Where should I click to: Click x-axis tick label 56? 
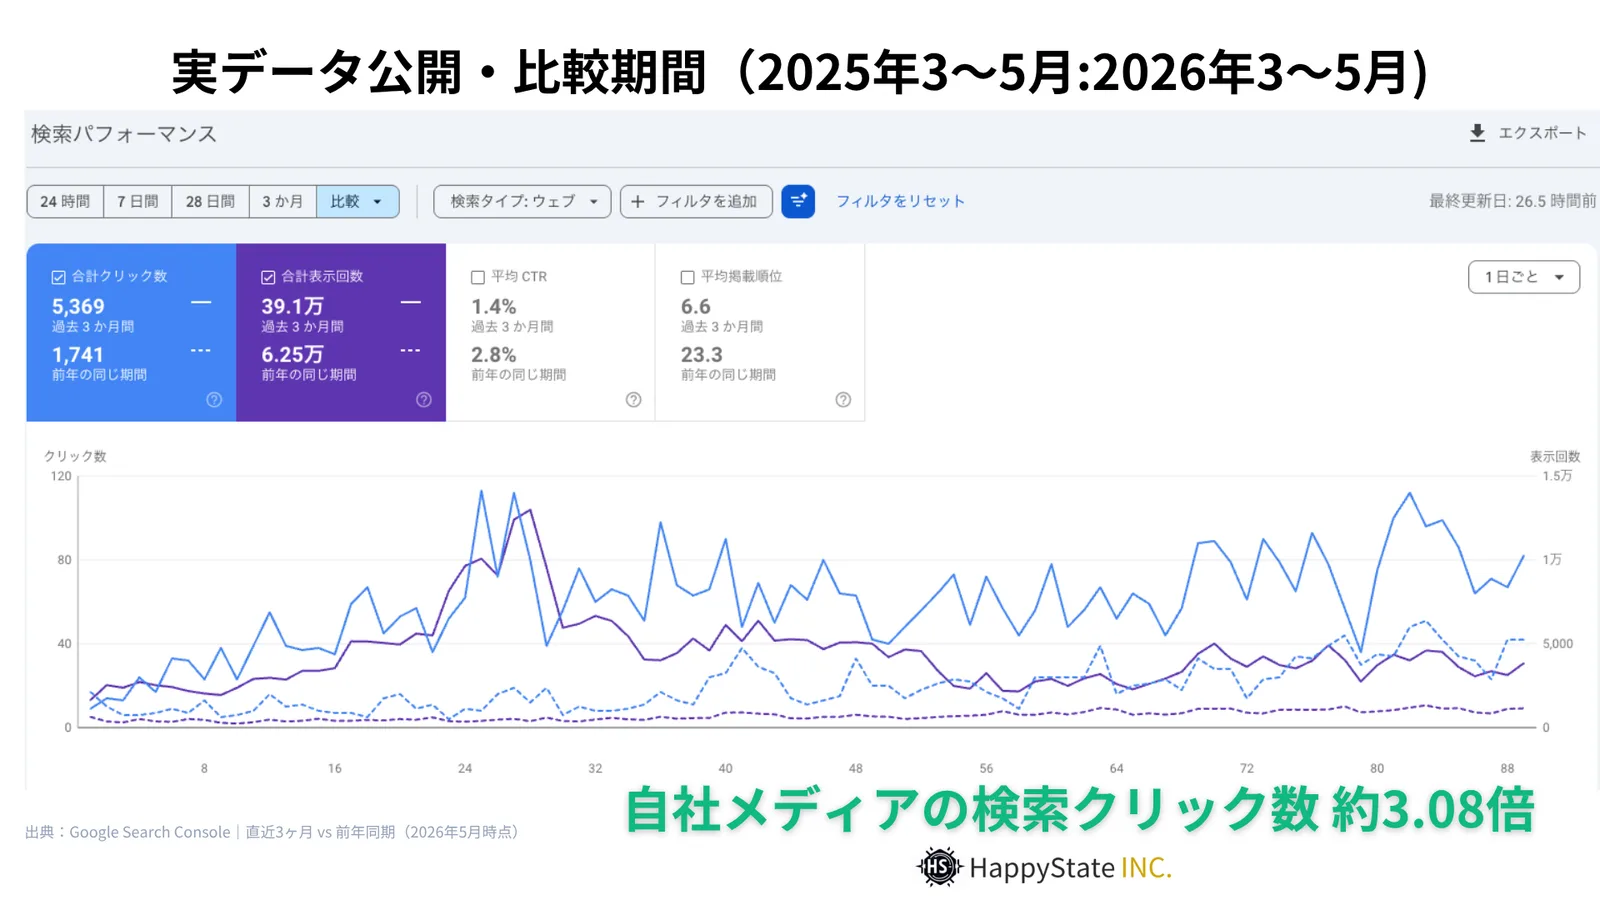click(x=986, y=768)
